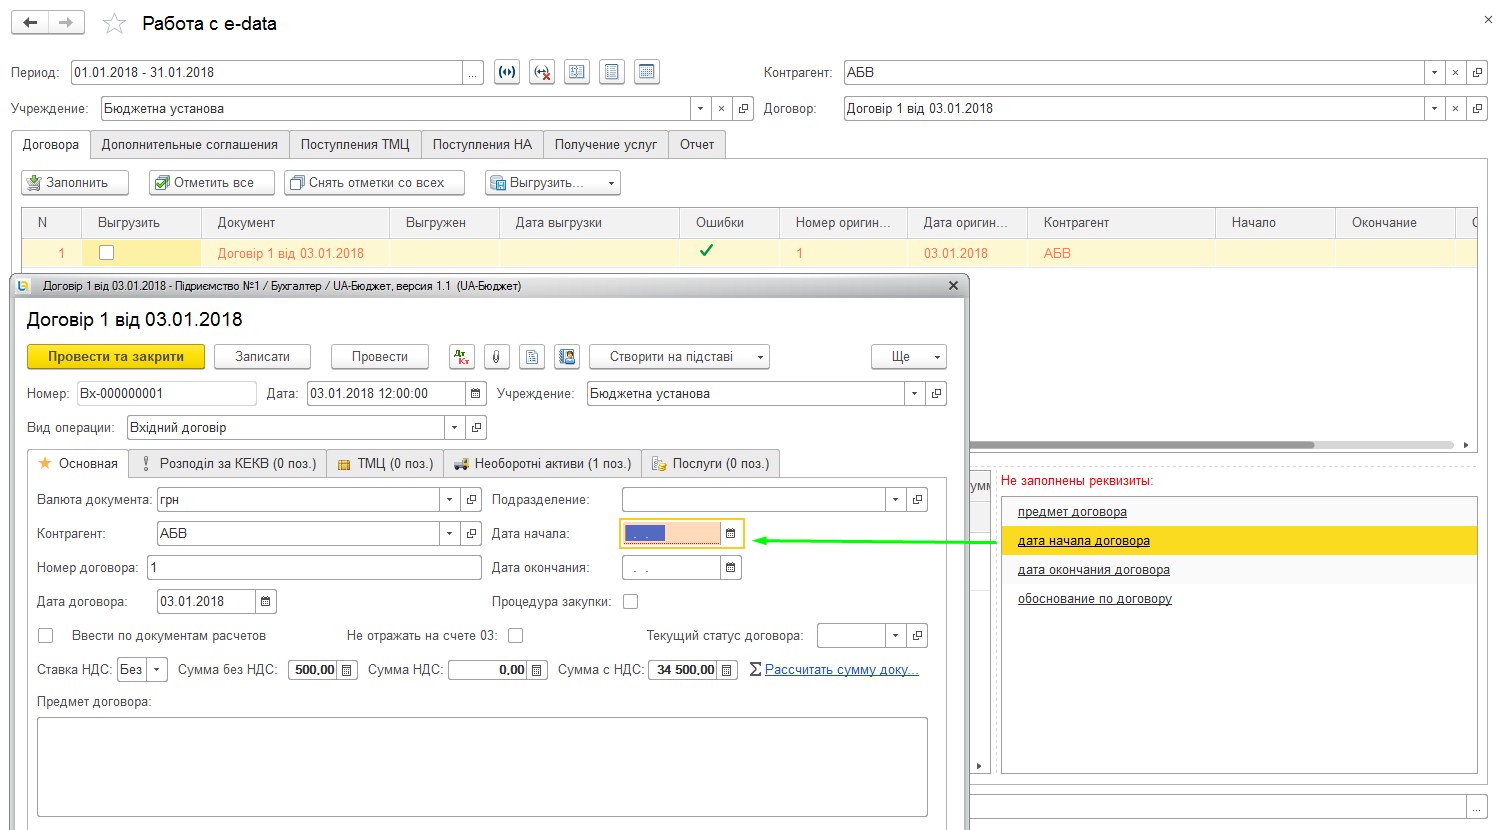Clear the Договор field
1501x830 pixels.
click(1456, 108)
